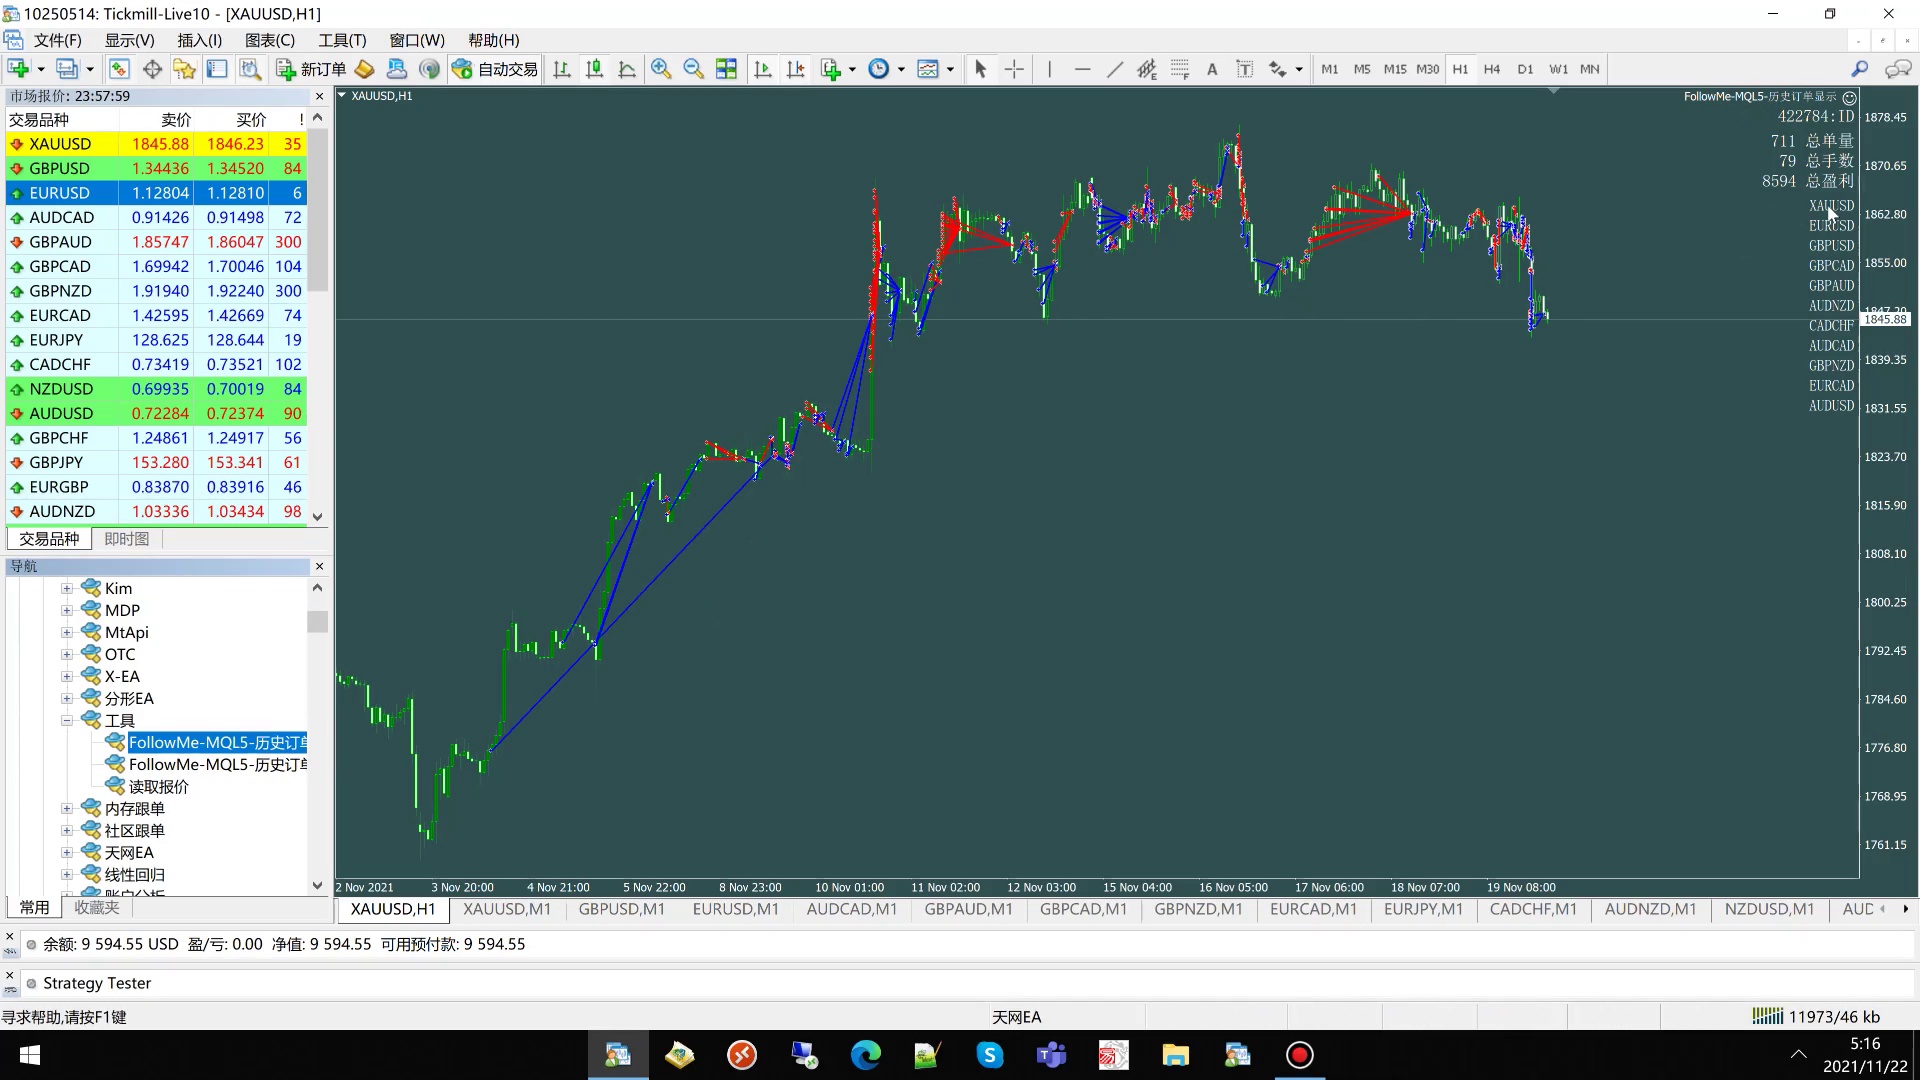This screenshot has width=1920, height=1080.
Task: Select the GBPJPY row in market watch
Action: [x=56, y=462]
